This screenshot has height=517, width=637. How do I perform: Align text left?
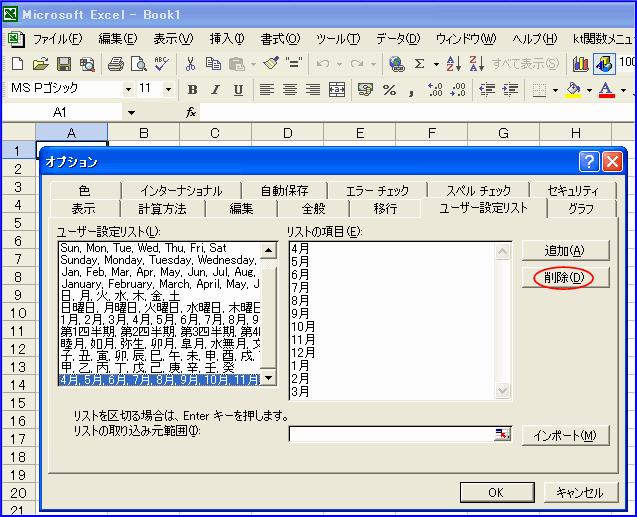(x=266, y=90)
